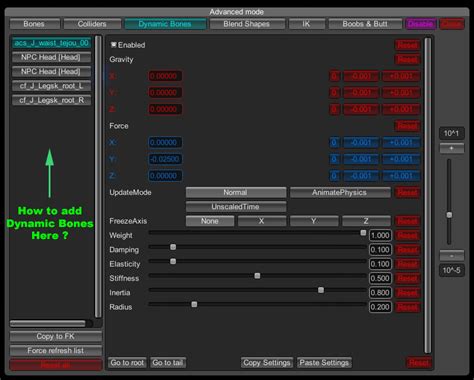Click the purple Disable button

[x=421, y=24]
